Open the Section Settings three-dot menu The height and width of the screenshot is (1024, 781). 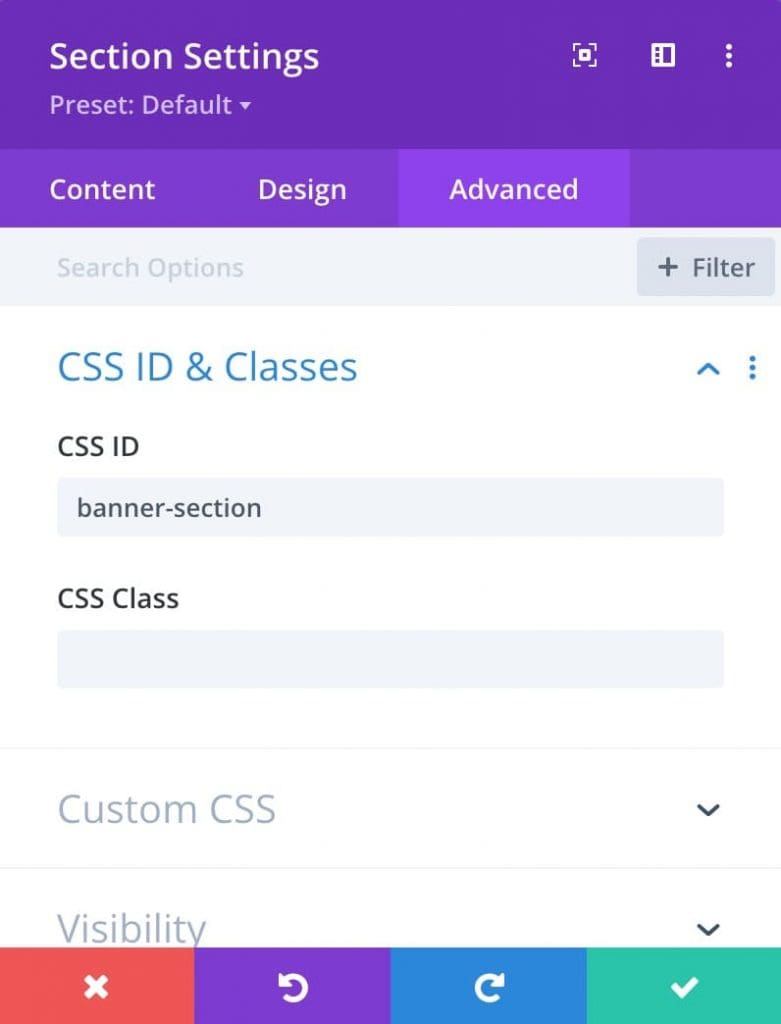tap(729, 56)
